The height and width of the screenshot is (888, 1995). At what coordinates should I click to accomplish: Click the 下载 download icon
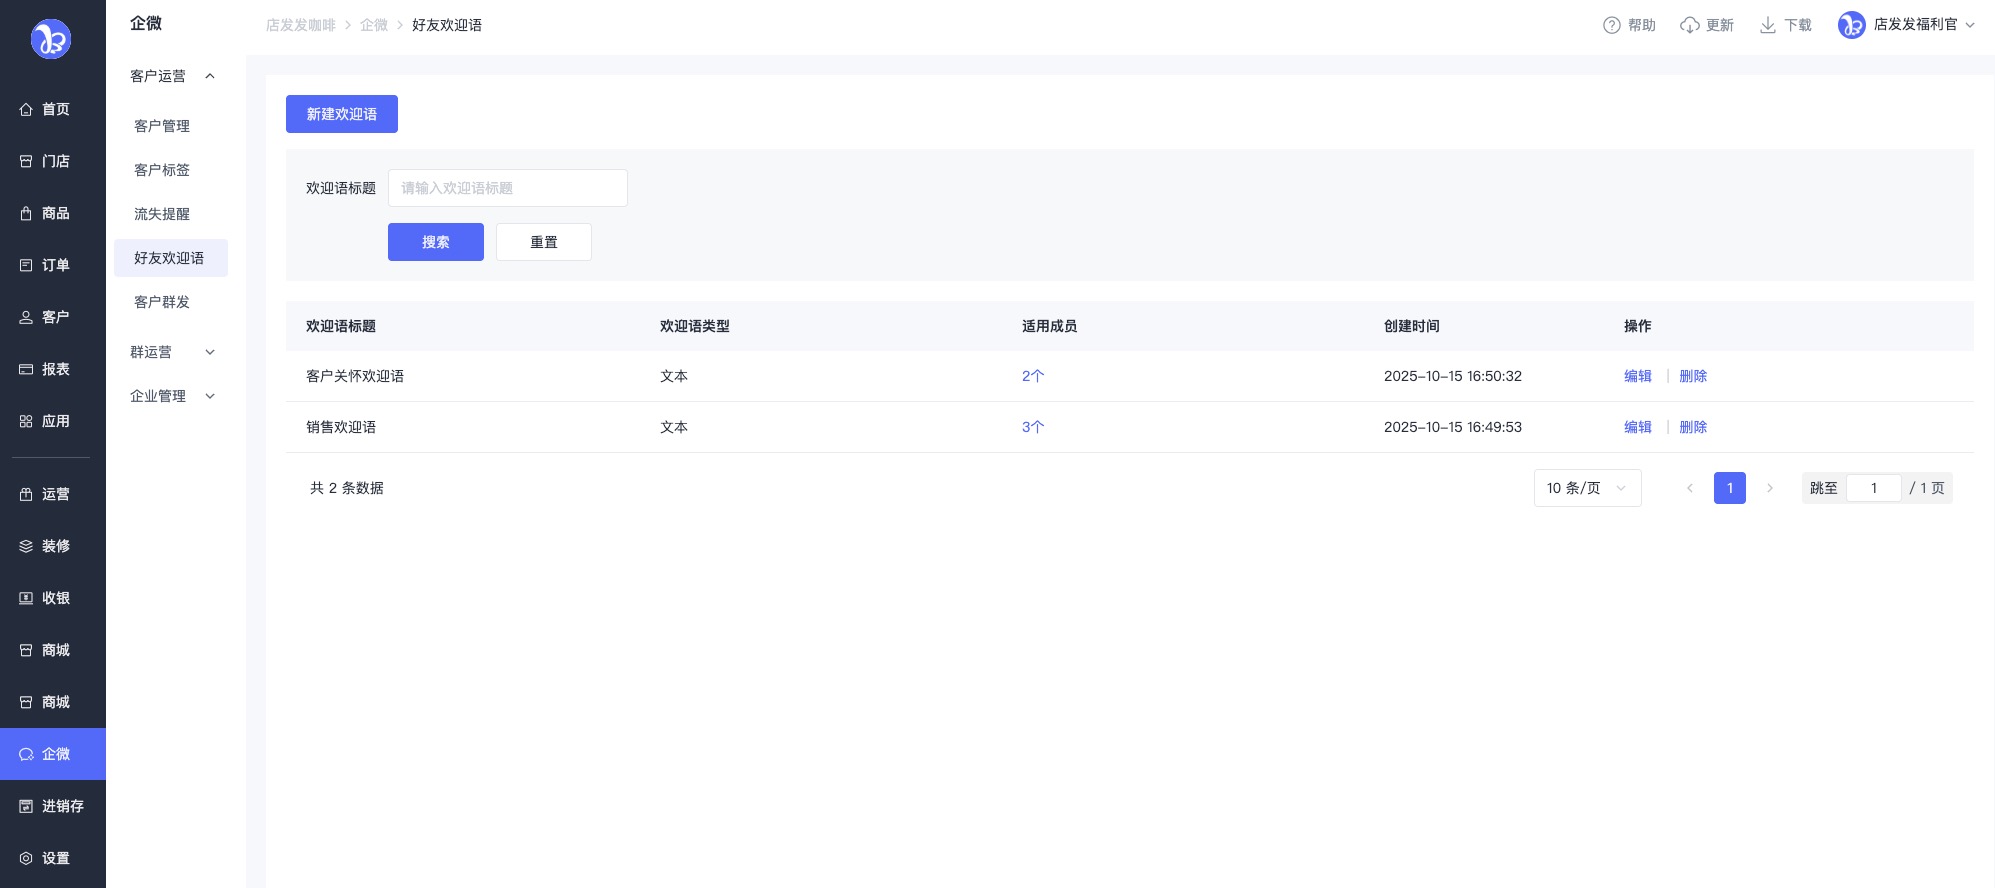[x=1767, y=25]
